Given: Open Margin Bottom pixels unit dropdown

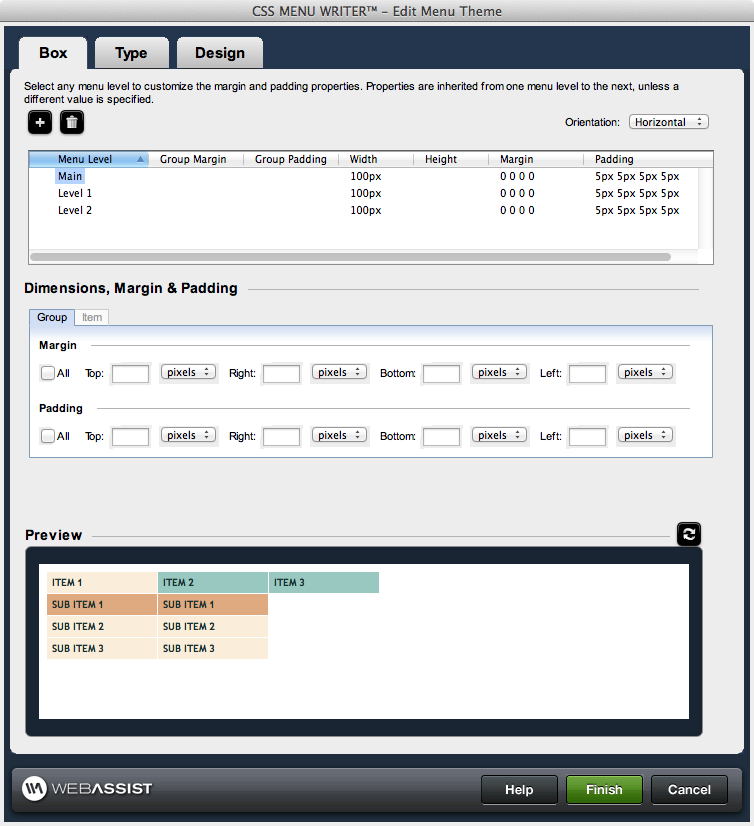Looking at the screenshot, I should coord(499,372).
